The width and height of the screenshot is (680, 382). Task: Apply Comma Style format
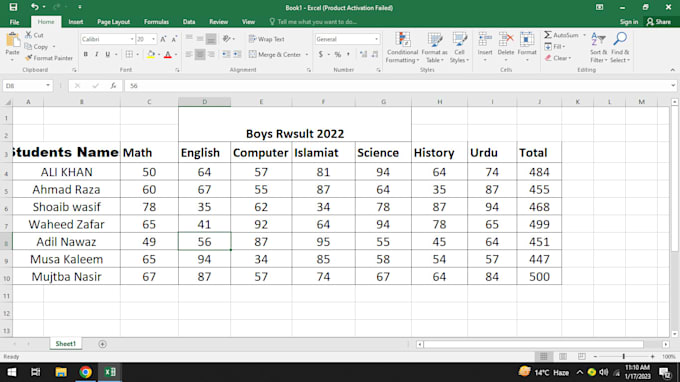tap(348, 54)
